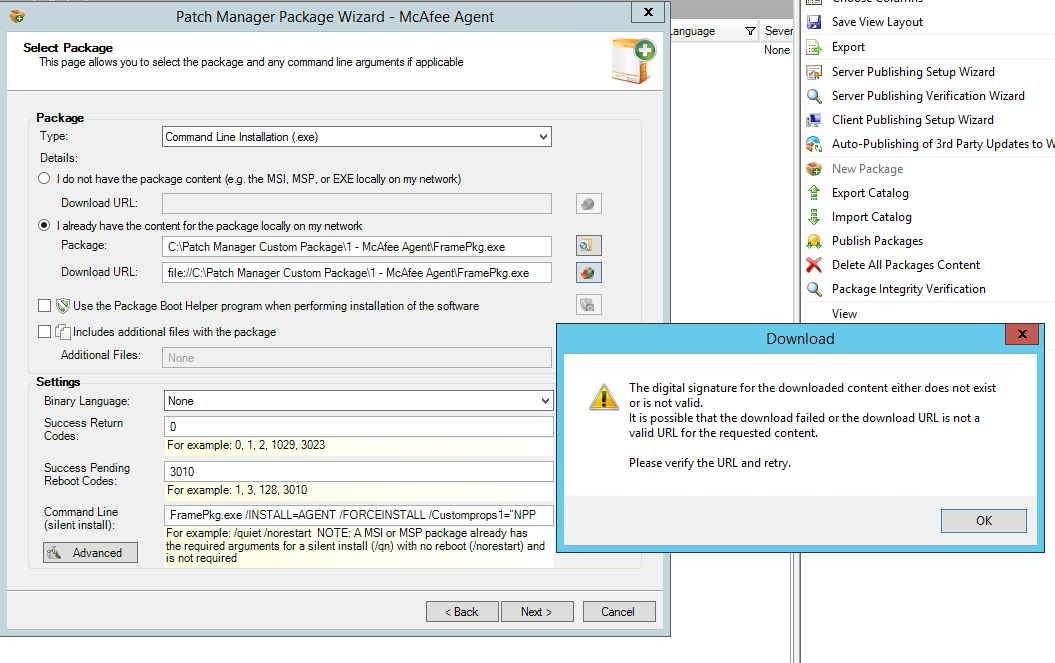Click the empty Download URL field
Image resolution: width=1055 pixels, height=663 pixels.
[357, 203]
